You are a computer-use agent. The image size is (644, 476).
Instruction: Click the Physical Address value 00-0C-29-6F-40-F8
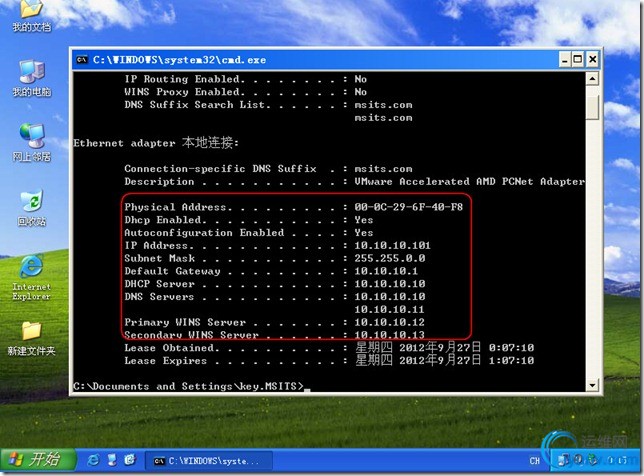[x=409, y=207]
